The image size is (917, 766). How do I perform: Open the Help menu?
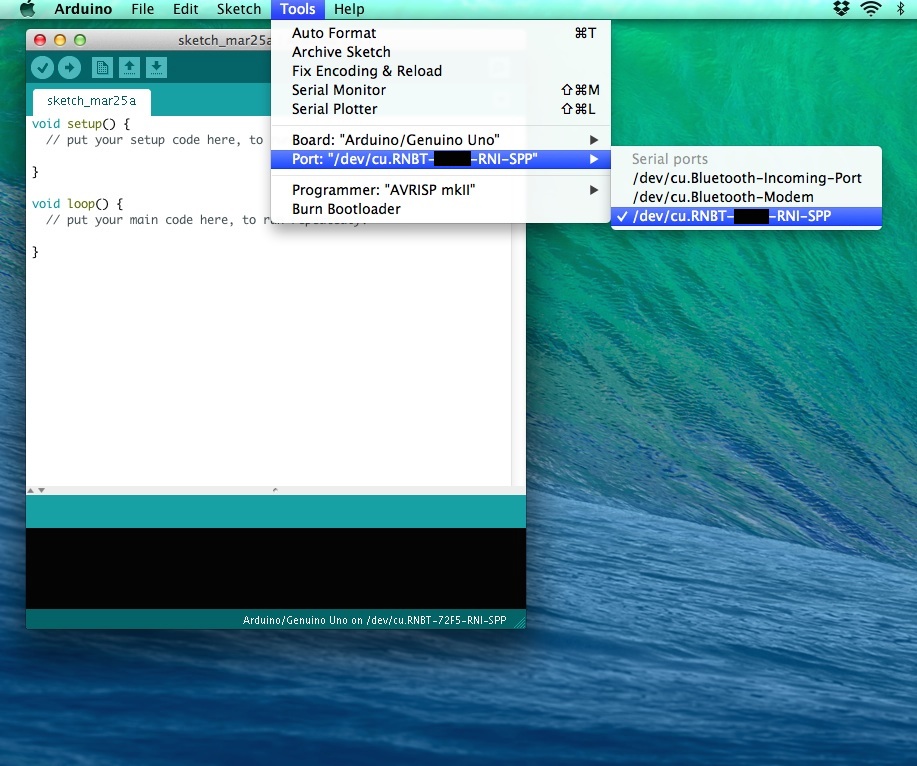(349, 9)
